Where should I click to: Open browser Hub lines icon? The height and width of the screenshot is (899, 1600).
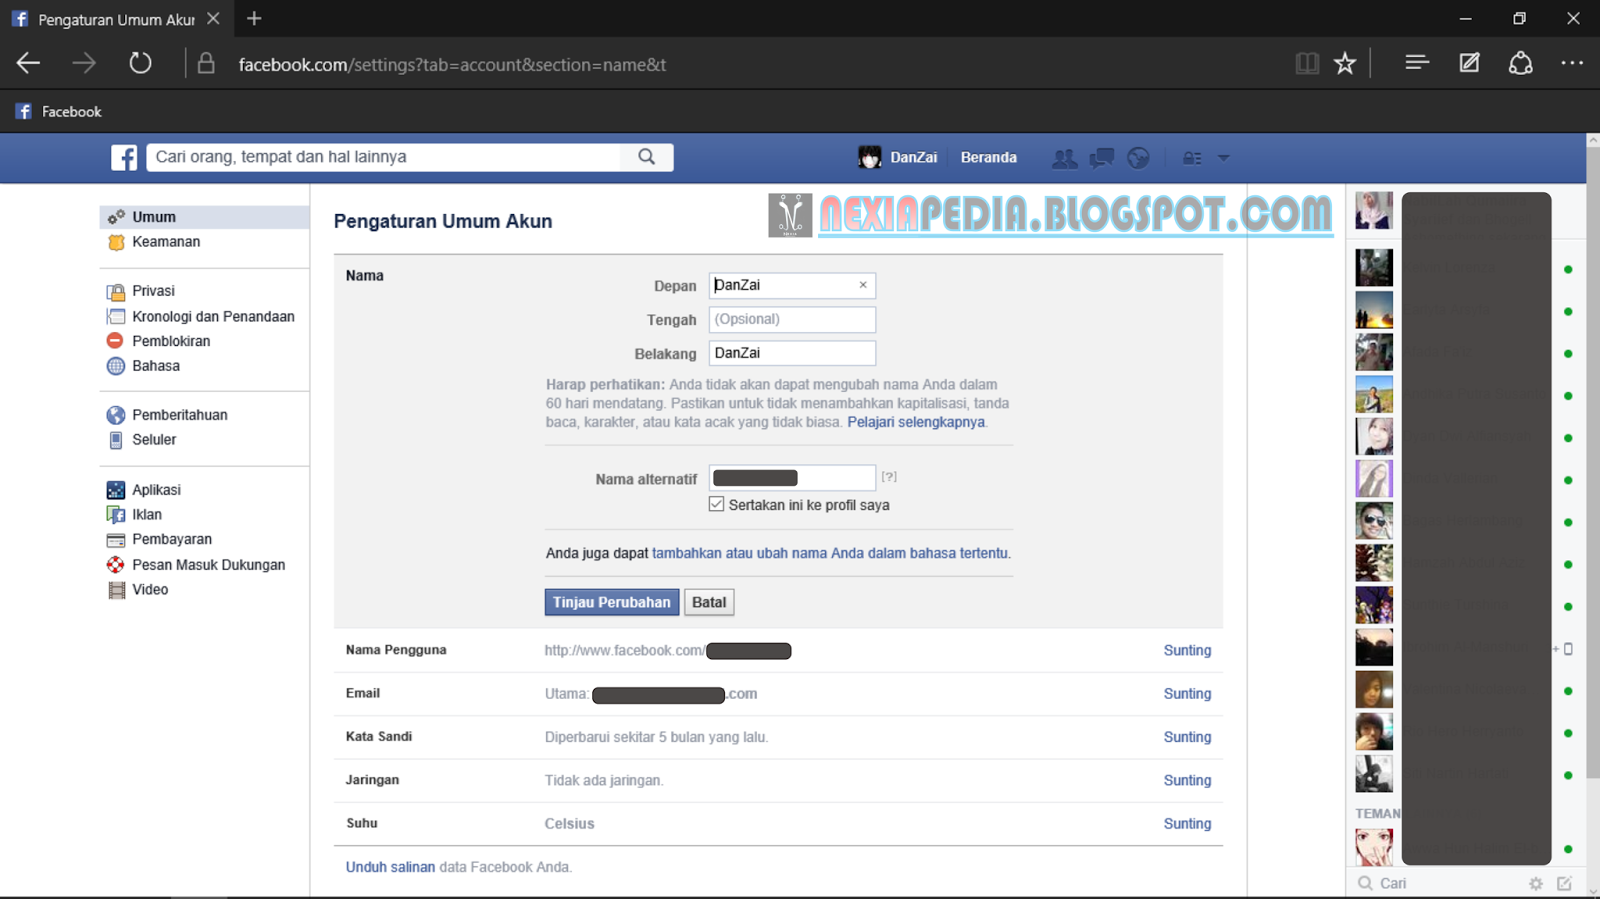pos(1417,63)
